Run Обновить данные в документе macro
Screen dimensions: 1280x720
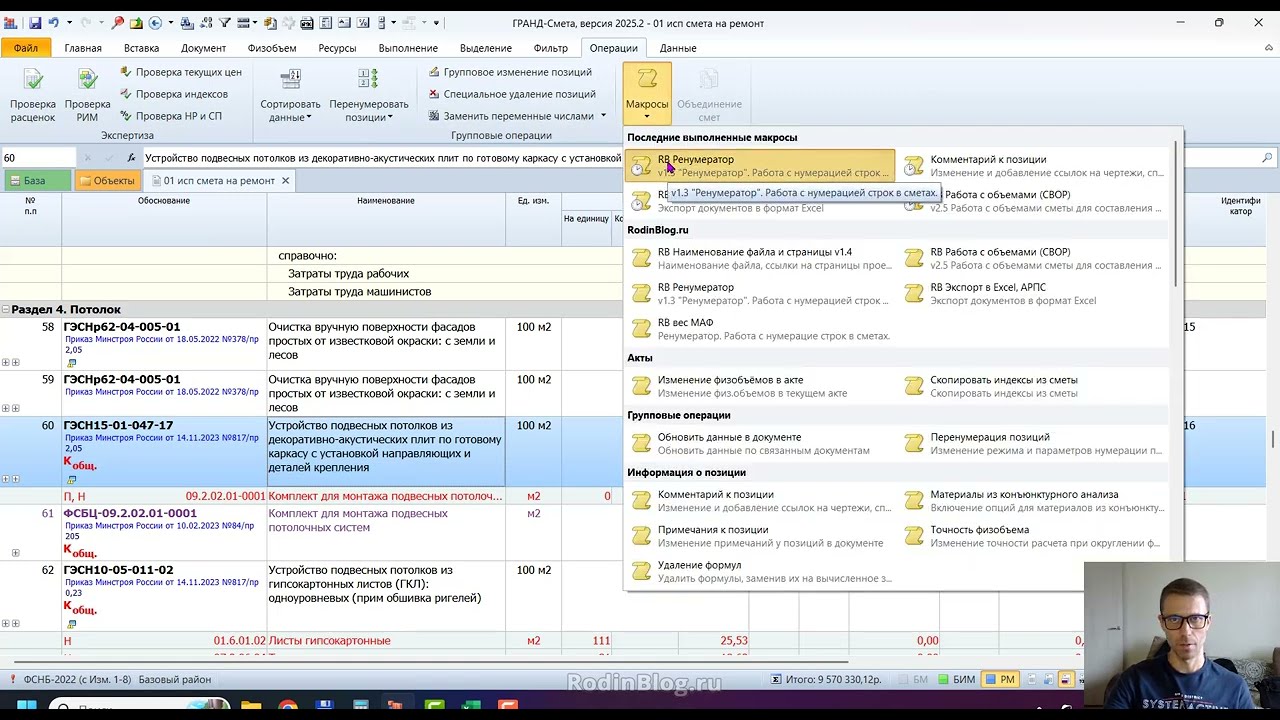[760, 444]
